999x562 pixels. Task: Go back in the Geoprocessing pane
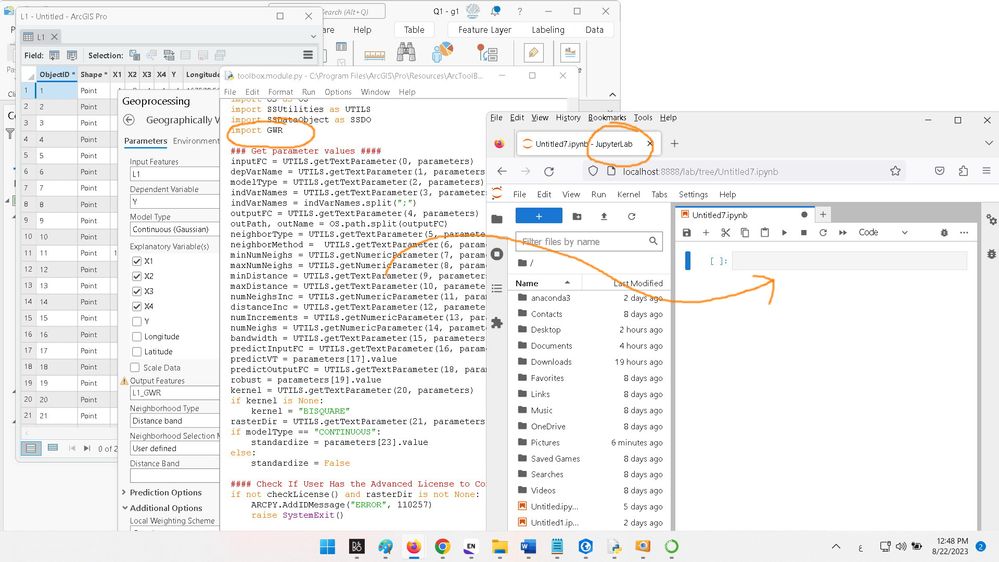129,120
